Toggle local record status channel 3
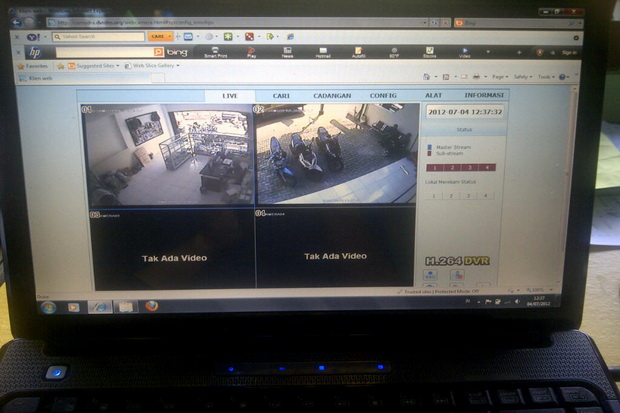 pyautogui.click(x=468, y=195)
